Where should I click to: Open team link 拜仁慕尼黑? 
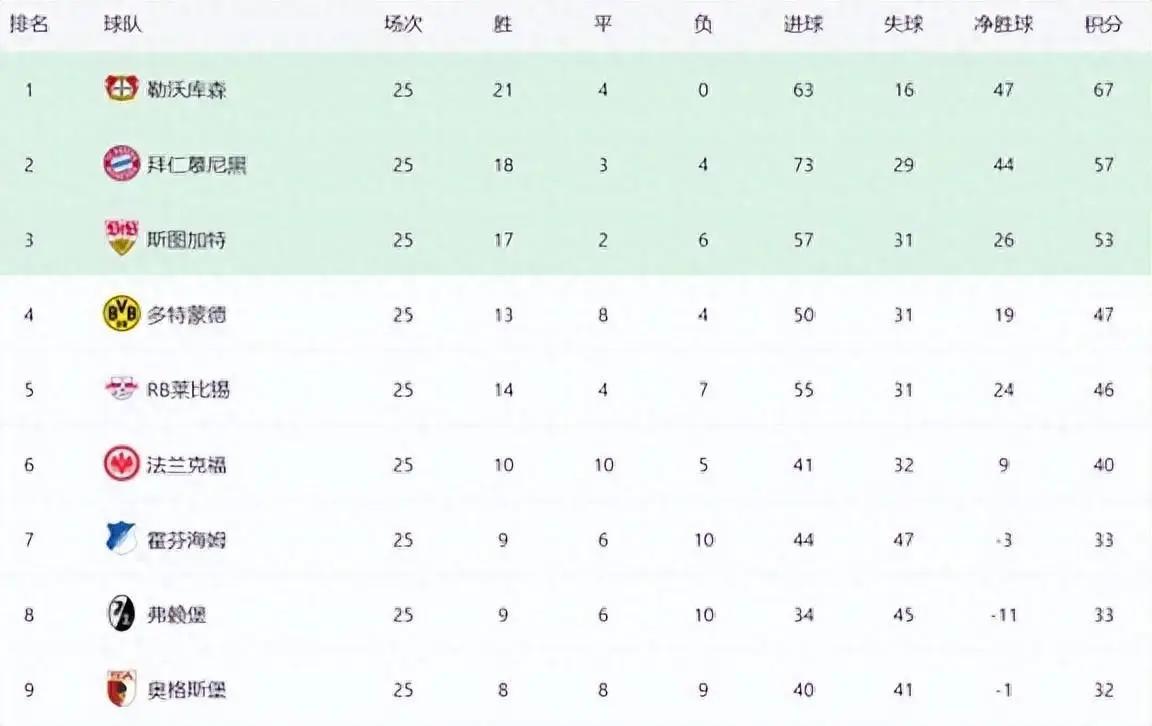pyautogui.click(x=196, y=164)
